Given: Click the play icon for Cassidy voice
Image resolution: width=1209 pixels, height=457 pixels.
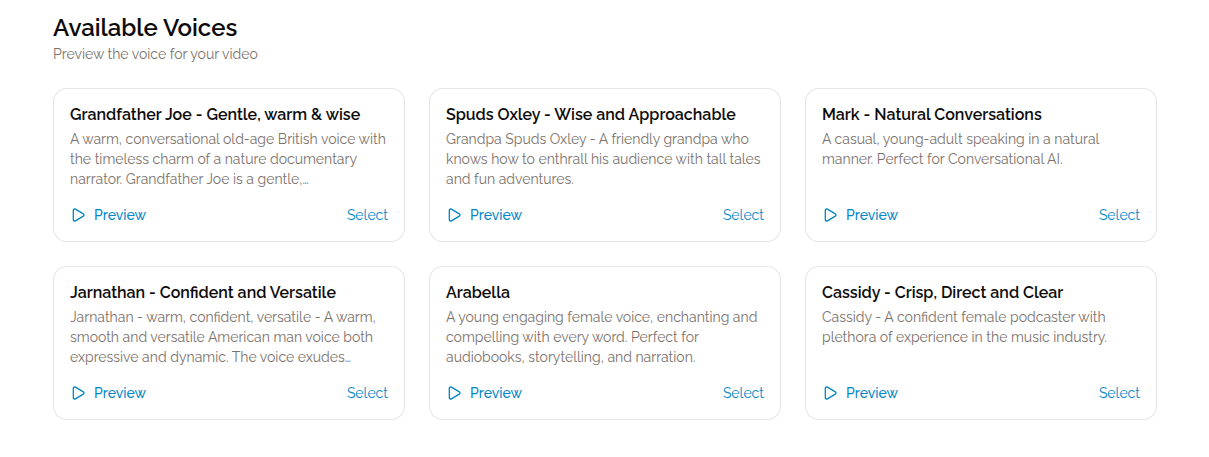Looking at the screenshot, I should tap(830, 393).
